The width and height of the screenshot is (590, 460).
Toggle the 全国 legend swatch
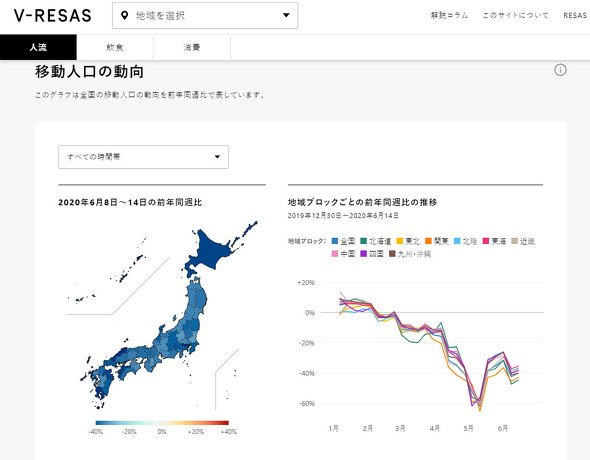pyautogui.click(x=335, y=241)
